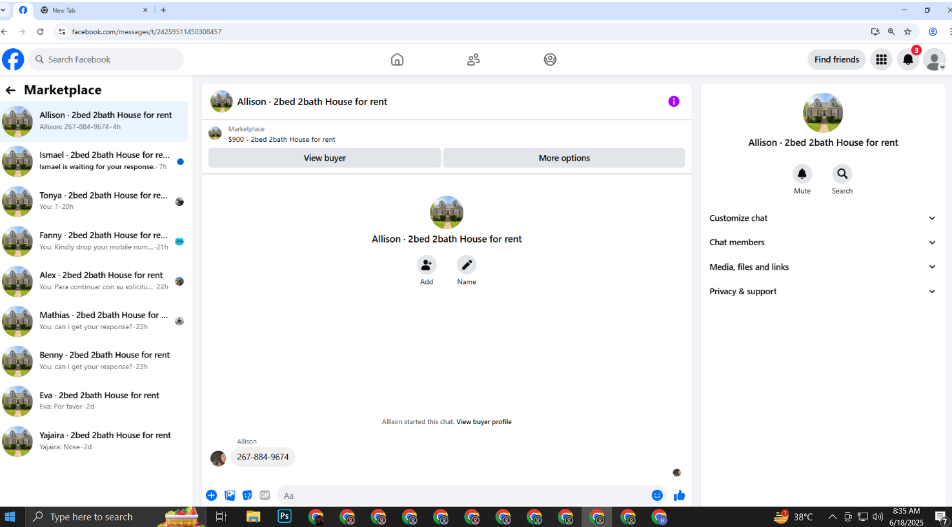Open the Groups icon in top navigation
Screen dimensions: 952x527
point(550,60)
